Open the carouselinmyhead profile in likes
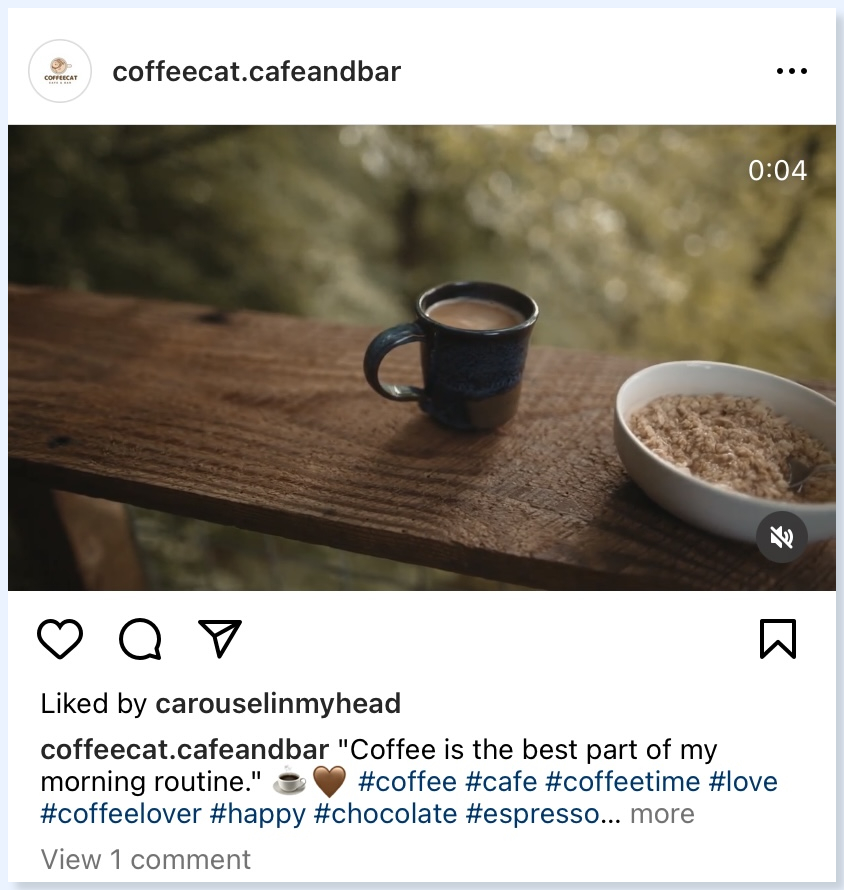Viewport: 844px width, 890px height. pyautogui.click(x=278, y=704)
